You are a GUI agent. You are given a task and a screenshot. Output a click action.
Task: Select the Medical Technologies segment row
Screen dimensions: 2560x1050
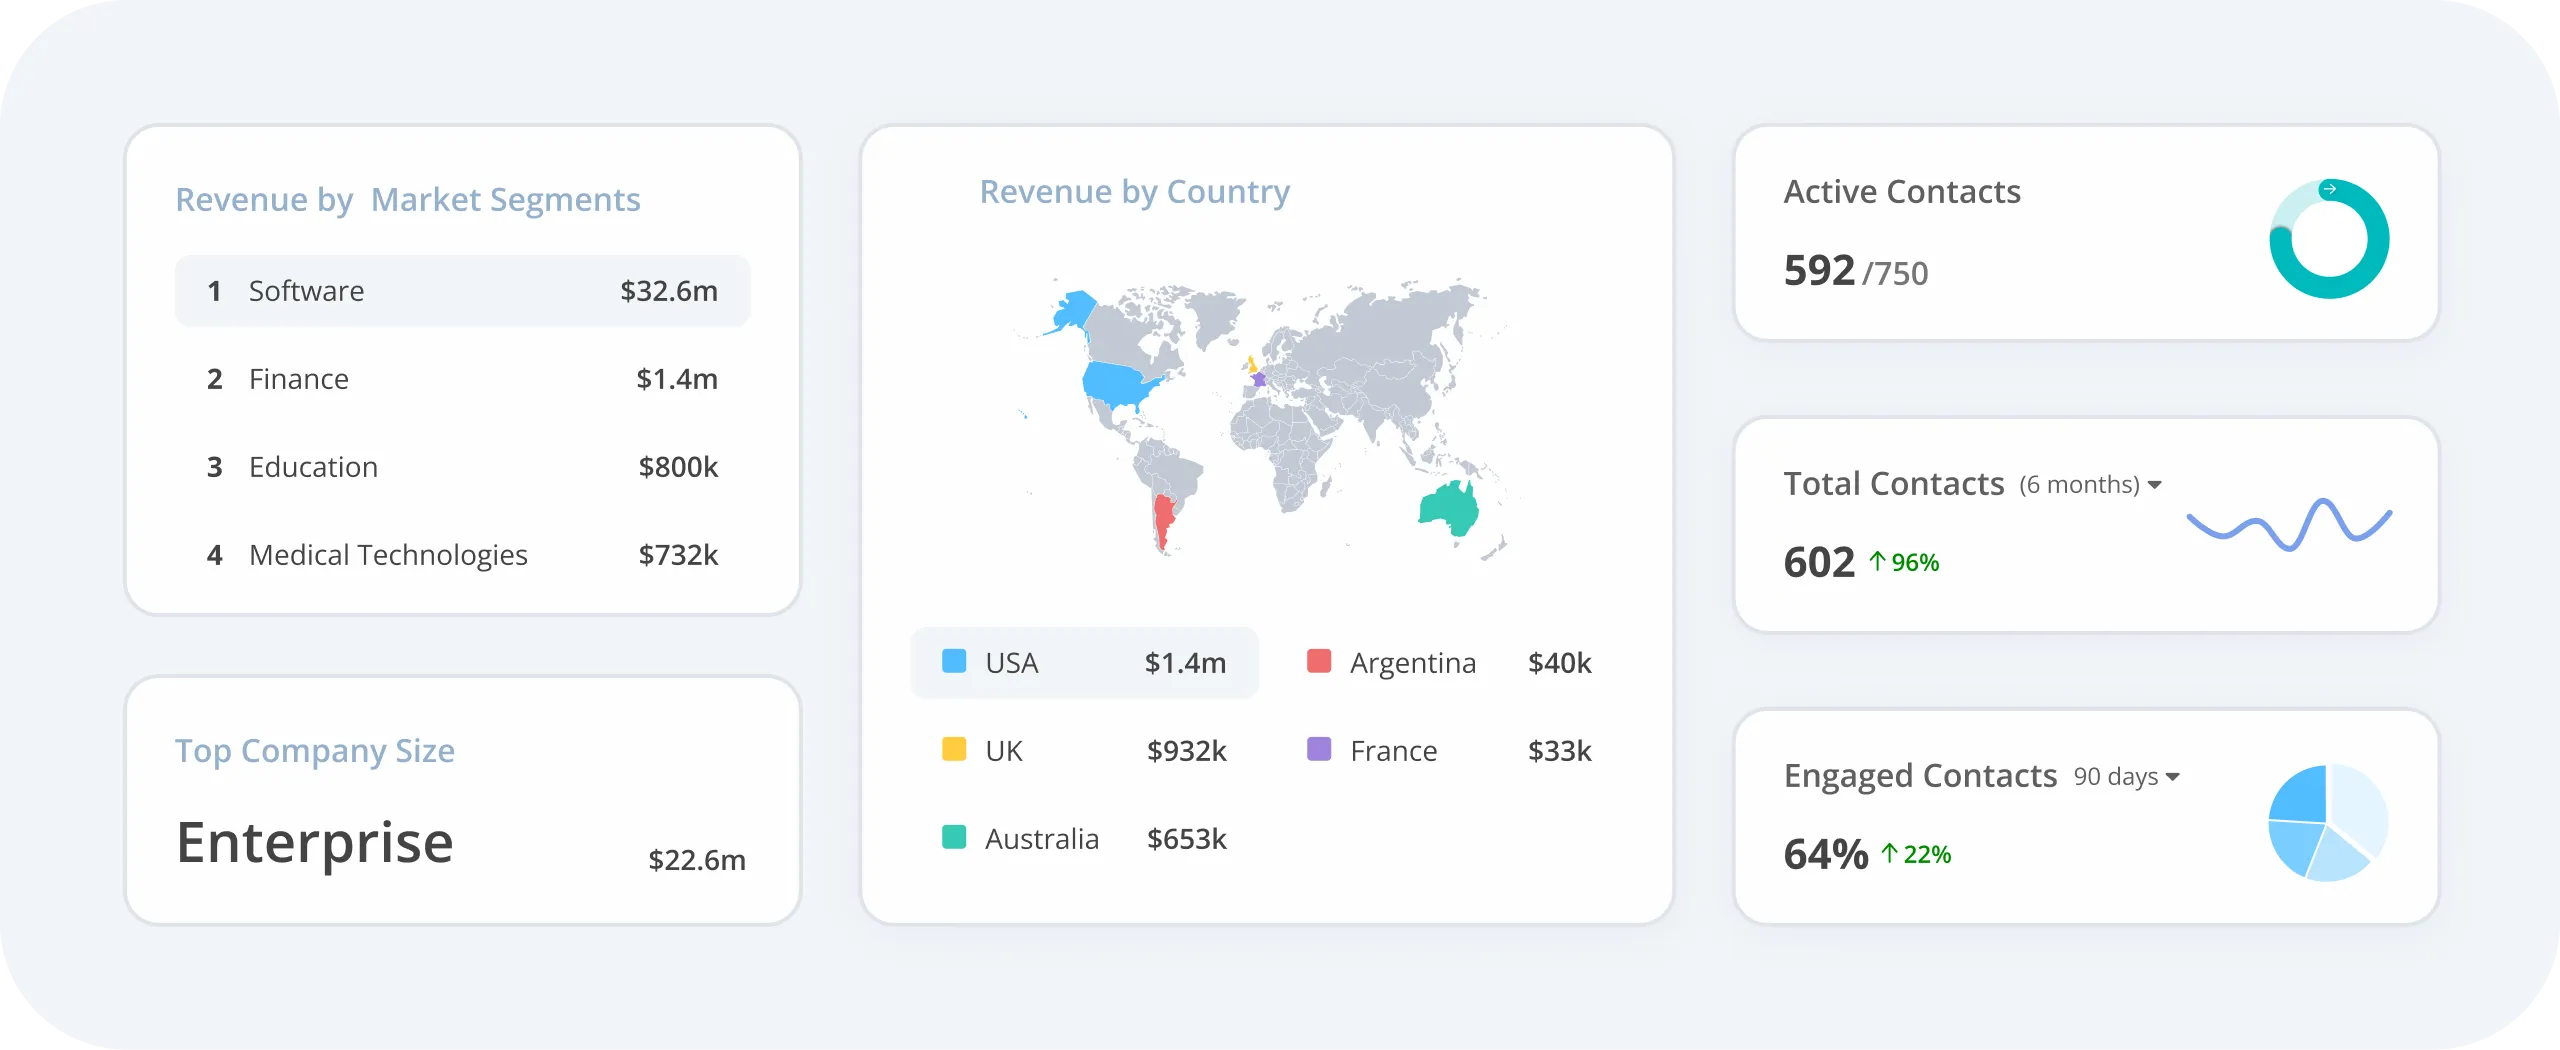pos(462,555)
